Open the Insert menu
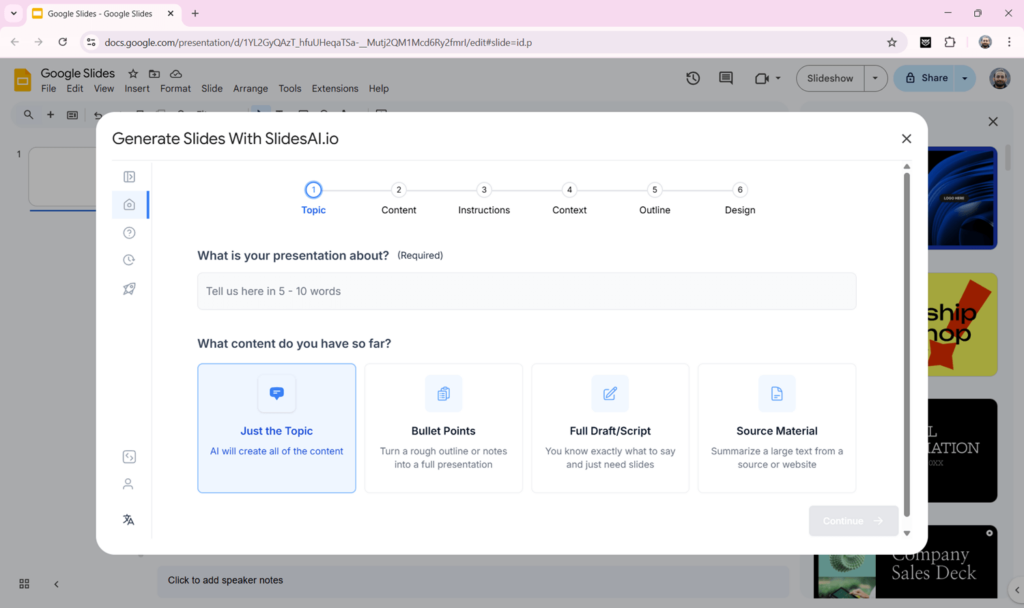The height and width of the screenshot is (608, 1024). coord(136,88)
